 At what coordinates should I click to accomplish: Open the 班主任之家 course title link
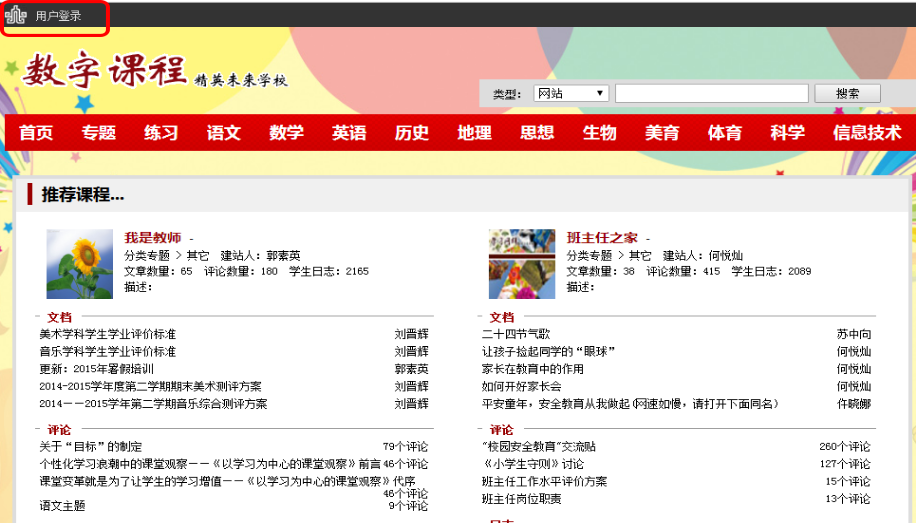tap(602, 238)
